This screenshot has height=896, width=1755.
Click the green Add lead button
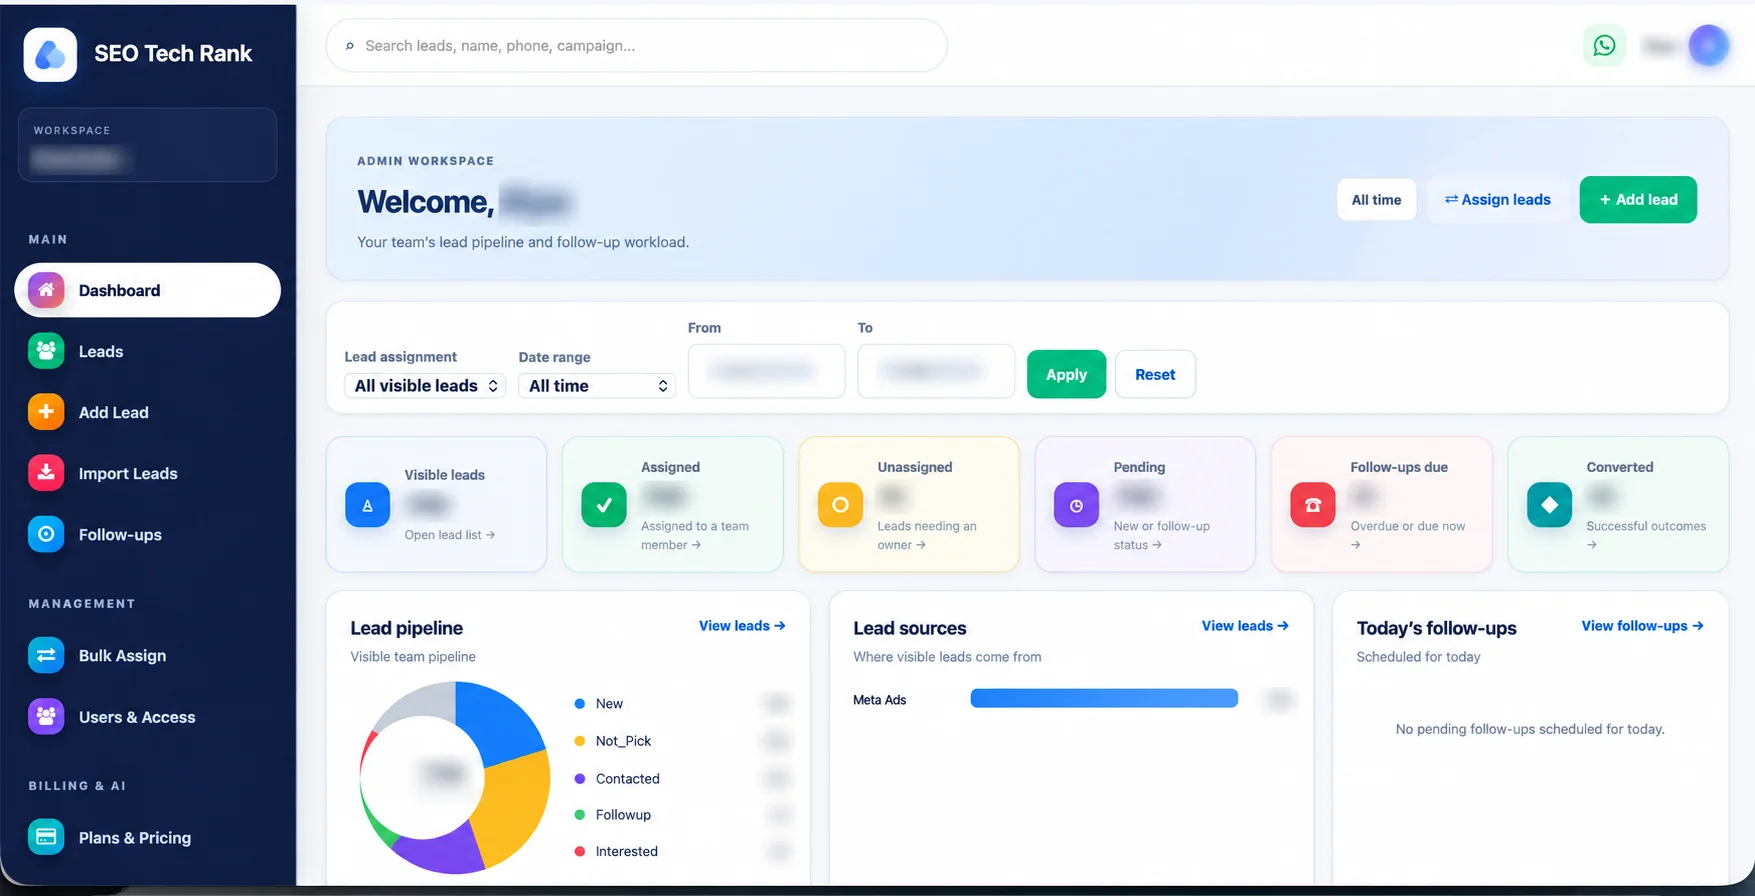click(x=1638, y=200)
